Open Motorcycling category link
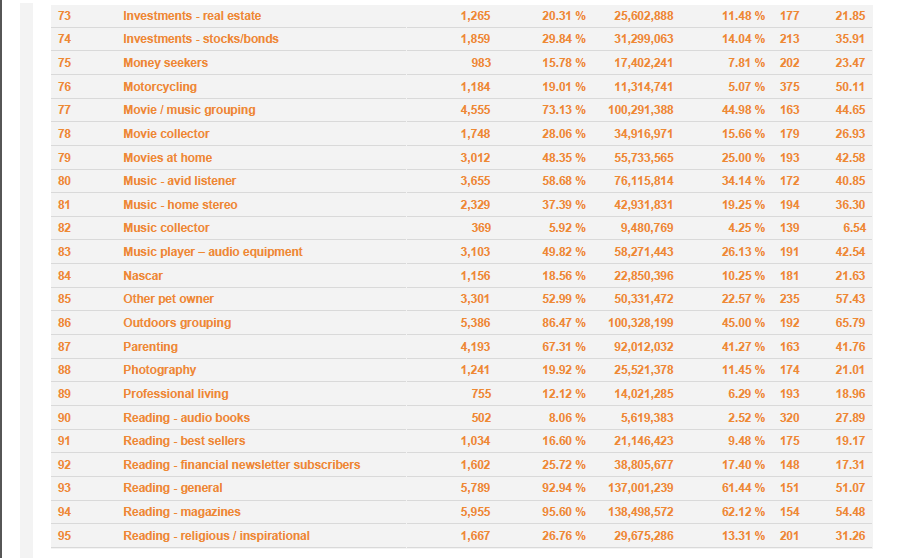The height and width of the screenshot is (558, 904). tap(160, 86)
